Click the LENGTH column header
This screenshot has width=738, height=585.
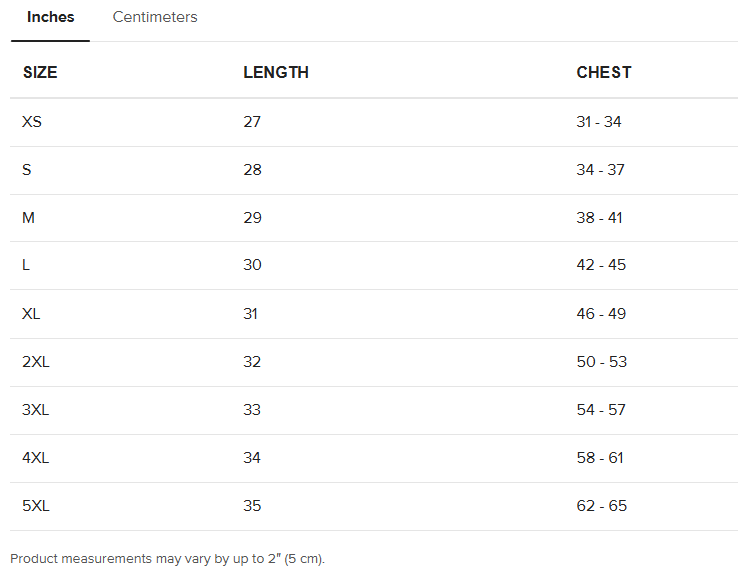tap(276, 72)
